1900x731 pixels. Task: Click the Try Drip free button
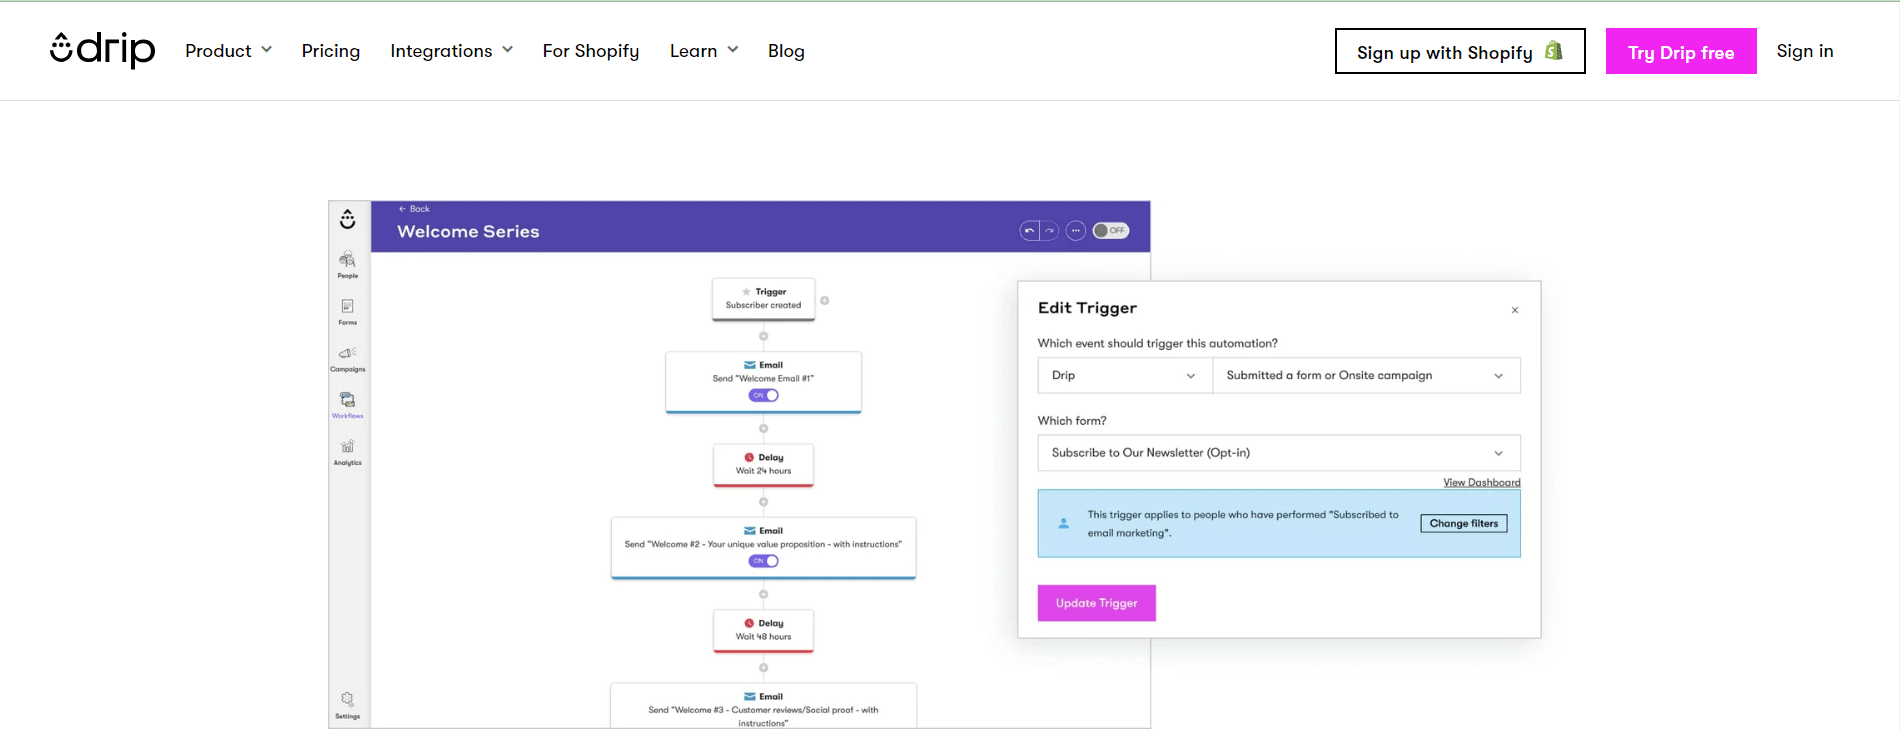point(1680,52)
